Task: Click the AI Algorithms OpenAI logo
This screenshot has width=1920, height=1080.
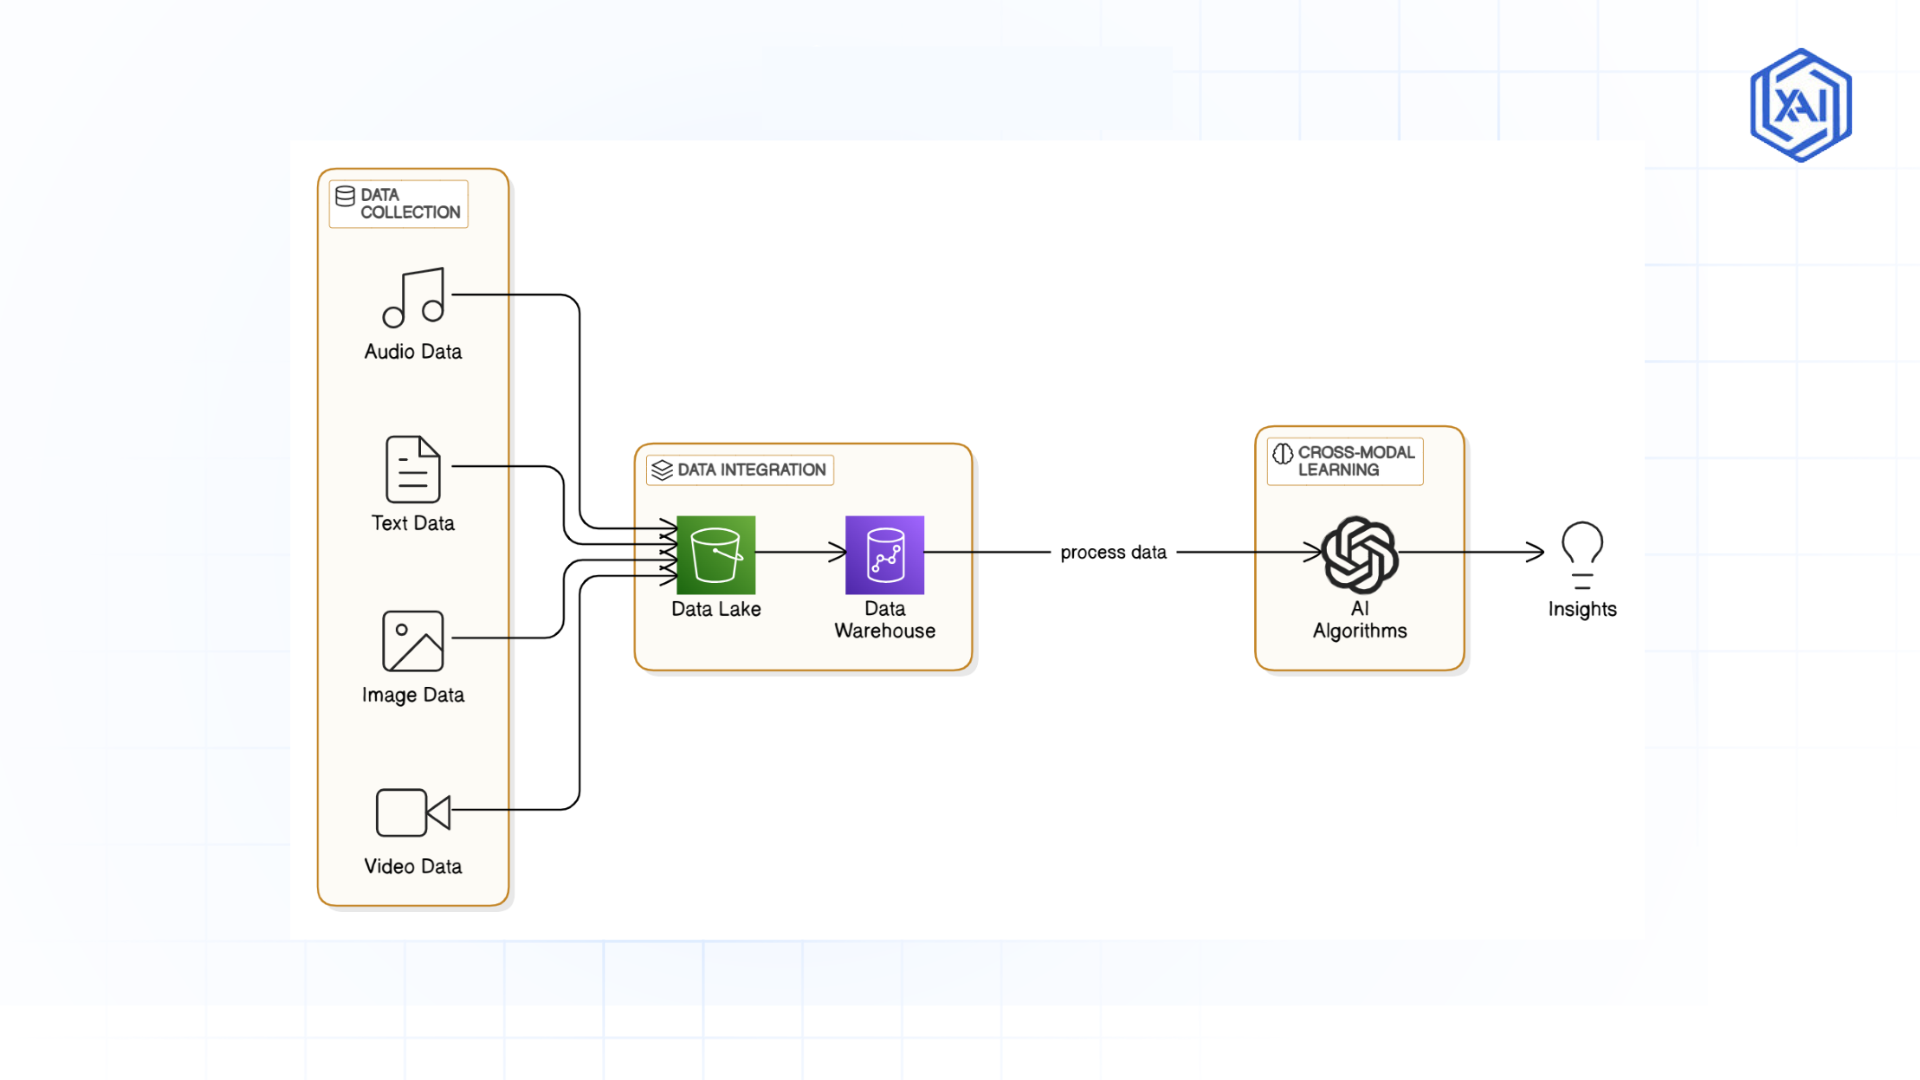Action: (1359, 553)
